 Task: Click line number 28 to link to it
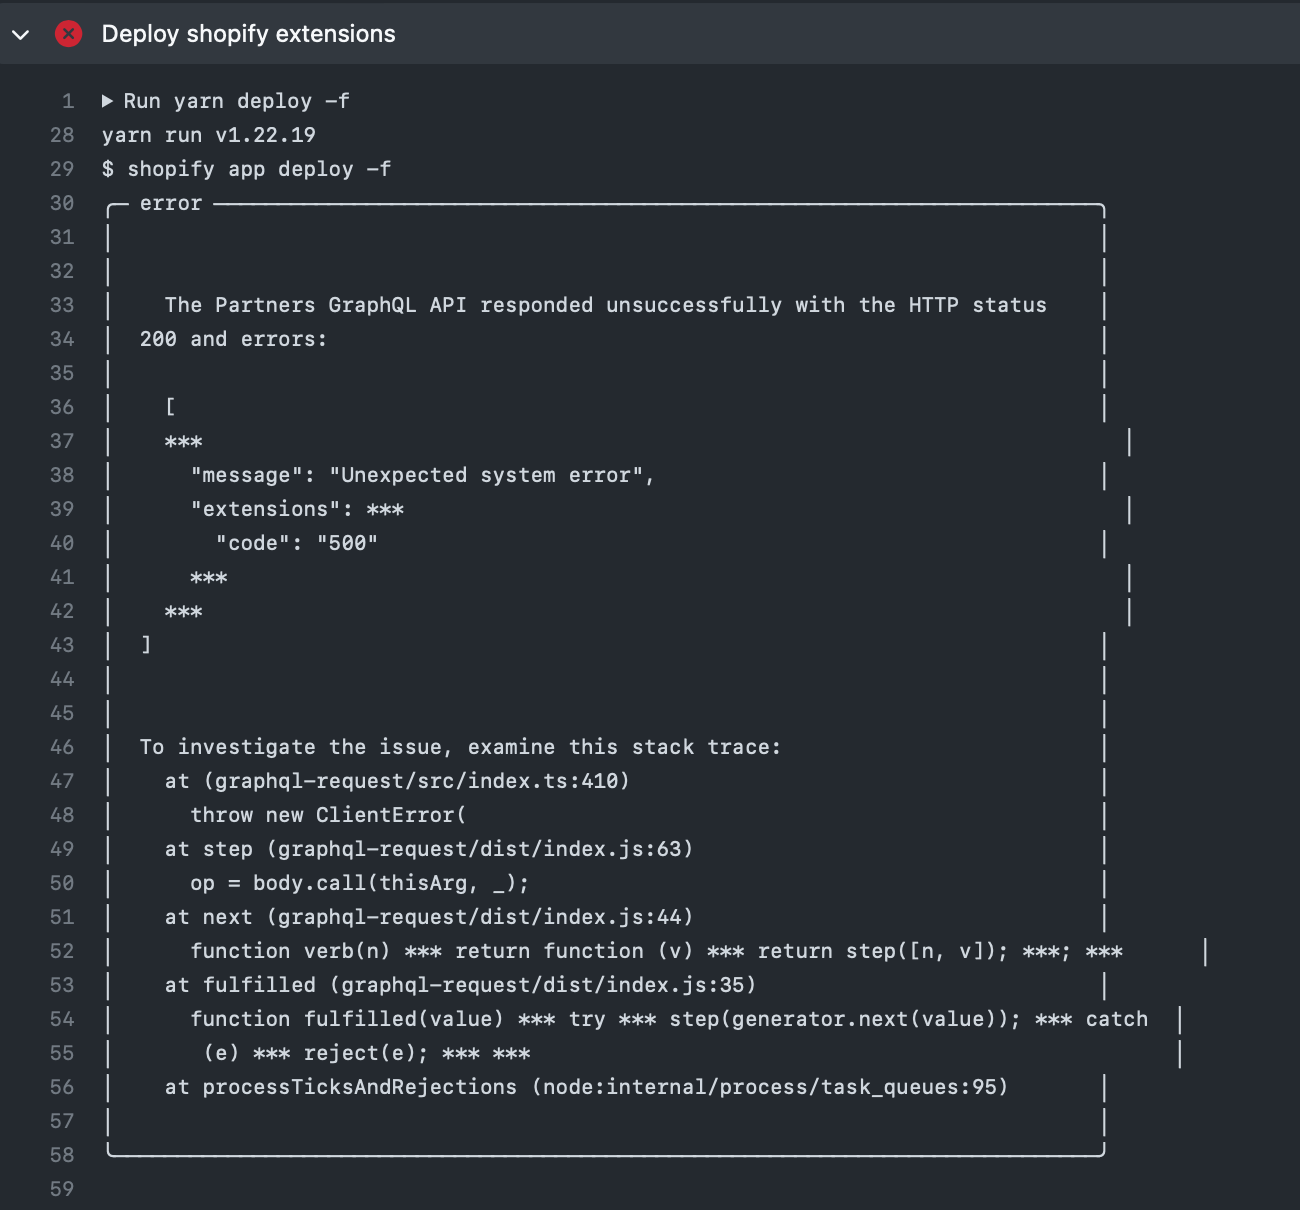(x=61, y=134)
